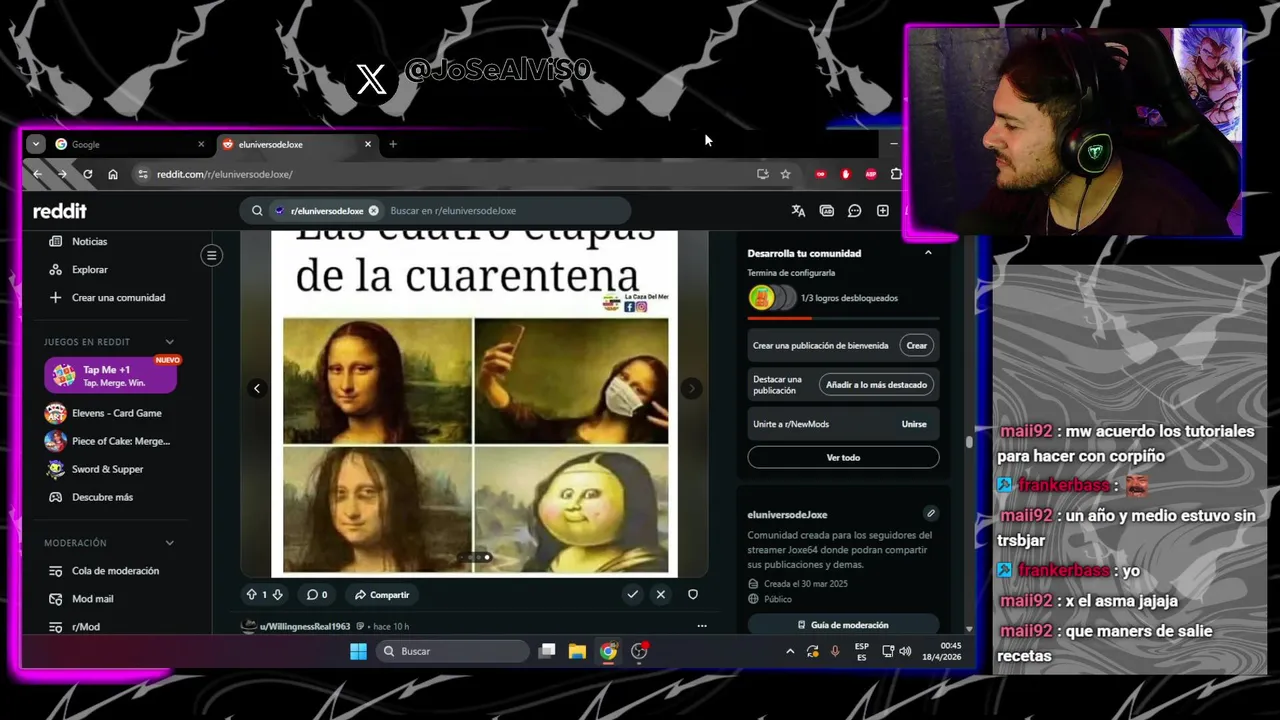
Task: Show previous image in the gallery
Action: tap(257, 388)
